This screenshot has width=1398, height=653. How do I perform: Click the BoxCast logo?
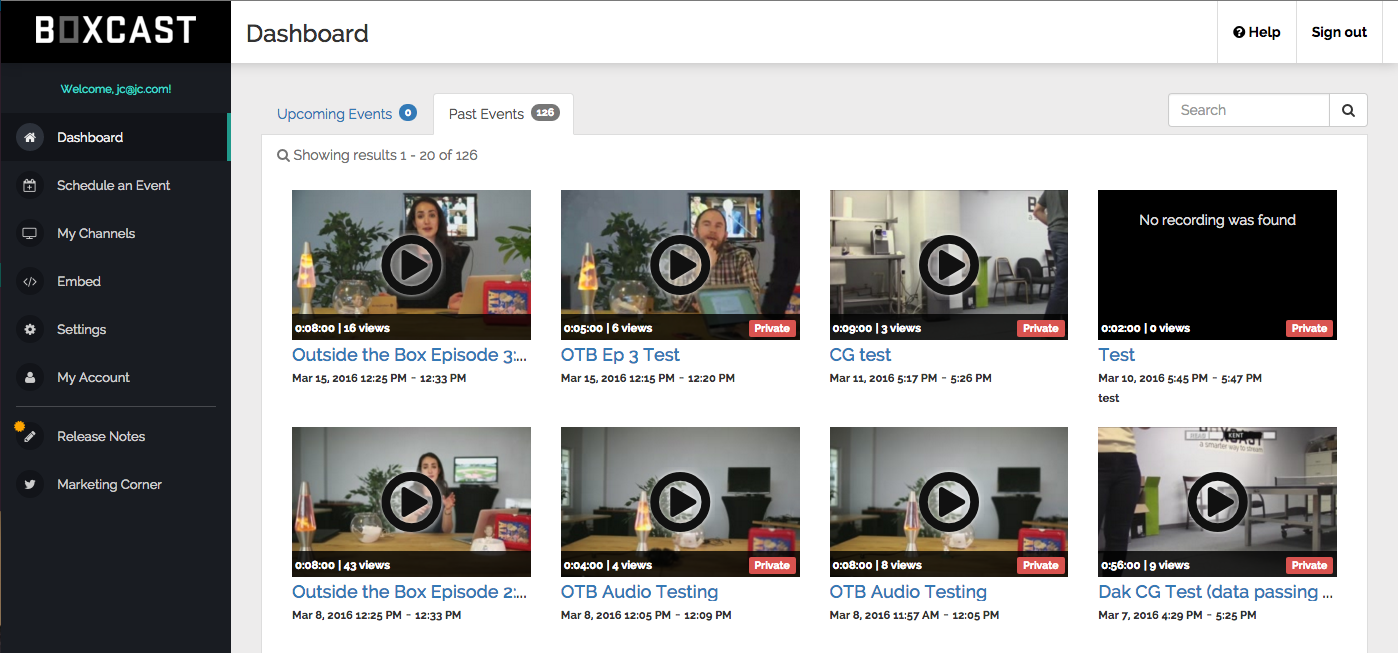click(x=114, y=31)
